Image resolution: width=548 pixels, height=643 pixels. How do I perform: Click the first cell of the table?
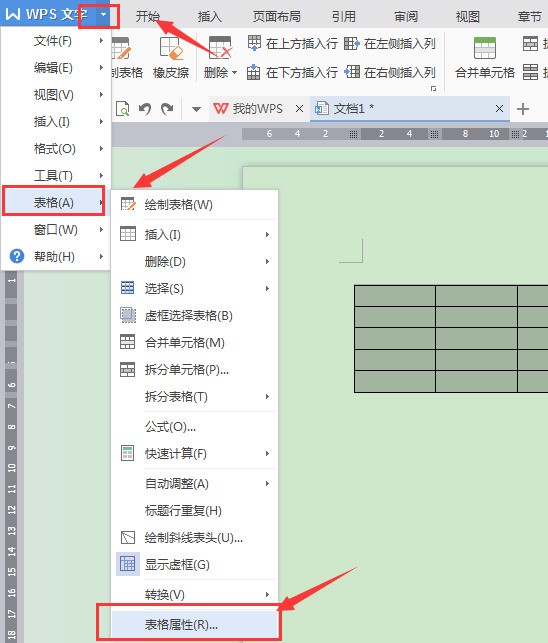coord(395,296)
